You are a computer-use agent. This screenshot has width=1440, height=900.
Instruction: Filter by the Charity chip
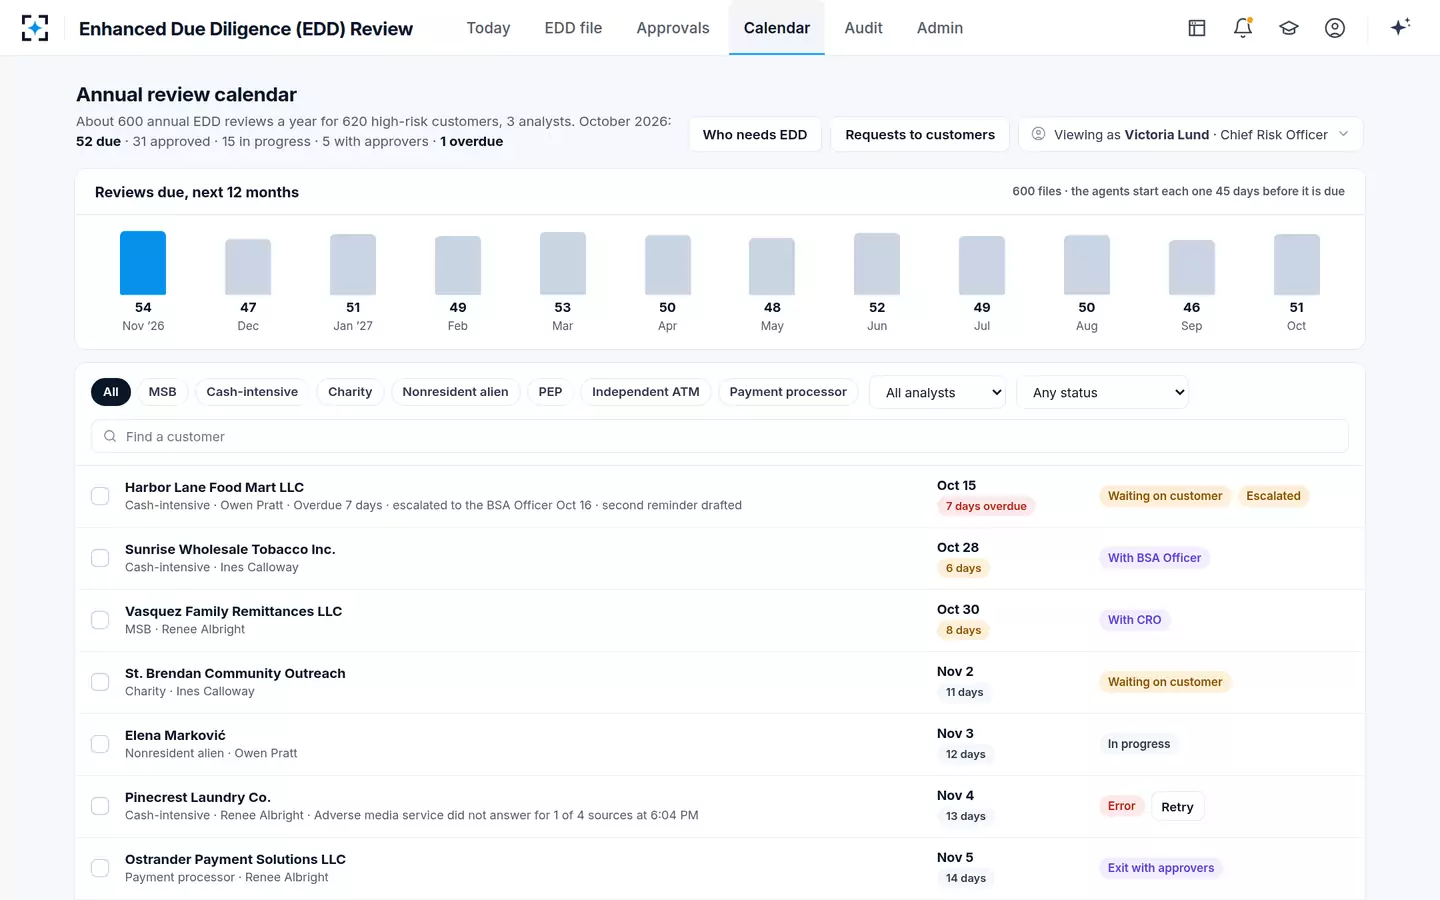coord(350,392)
